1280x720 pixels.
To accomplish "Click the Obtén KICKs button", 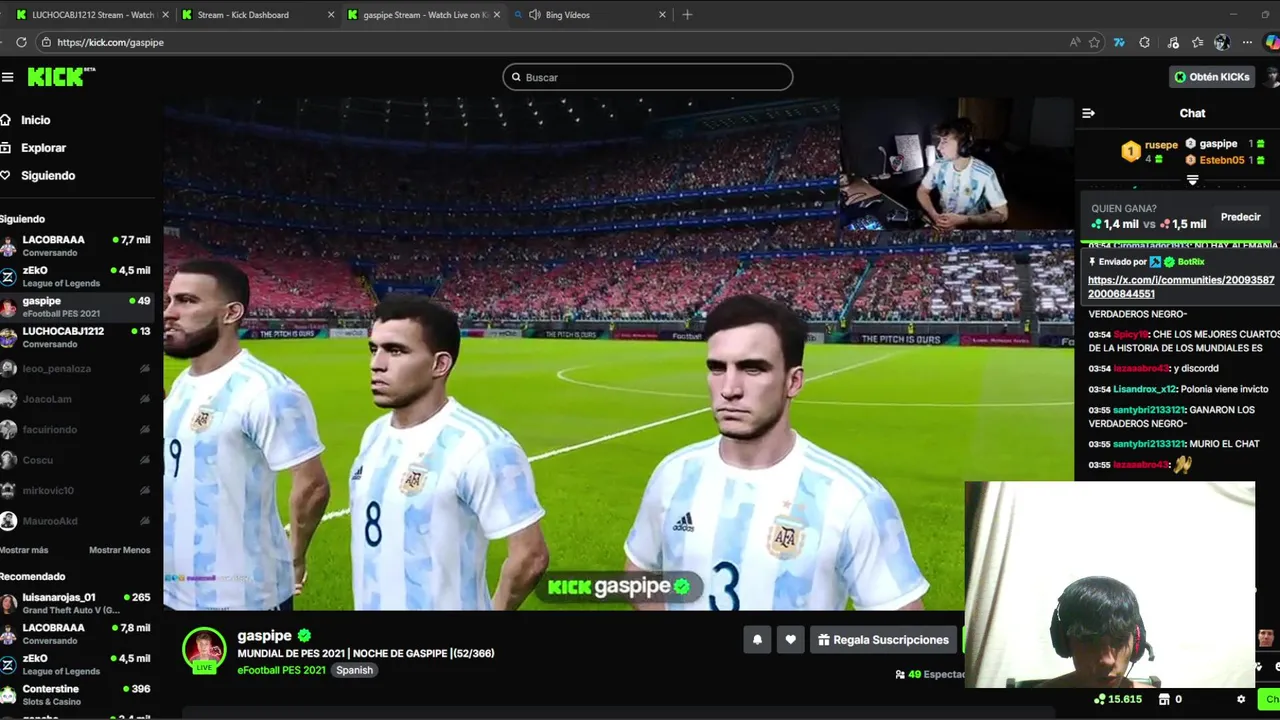I will [1212, 77].
